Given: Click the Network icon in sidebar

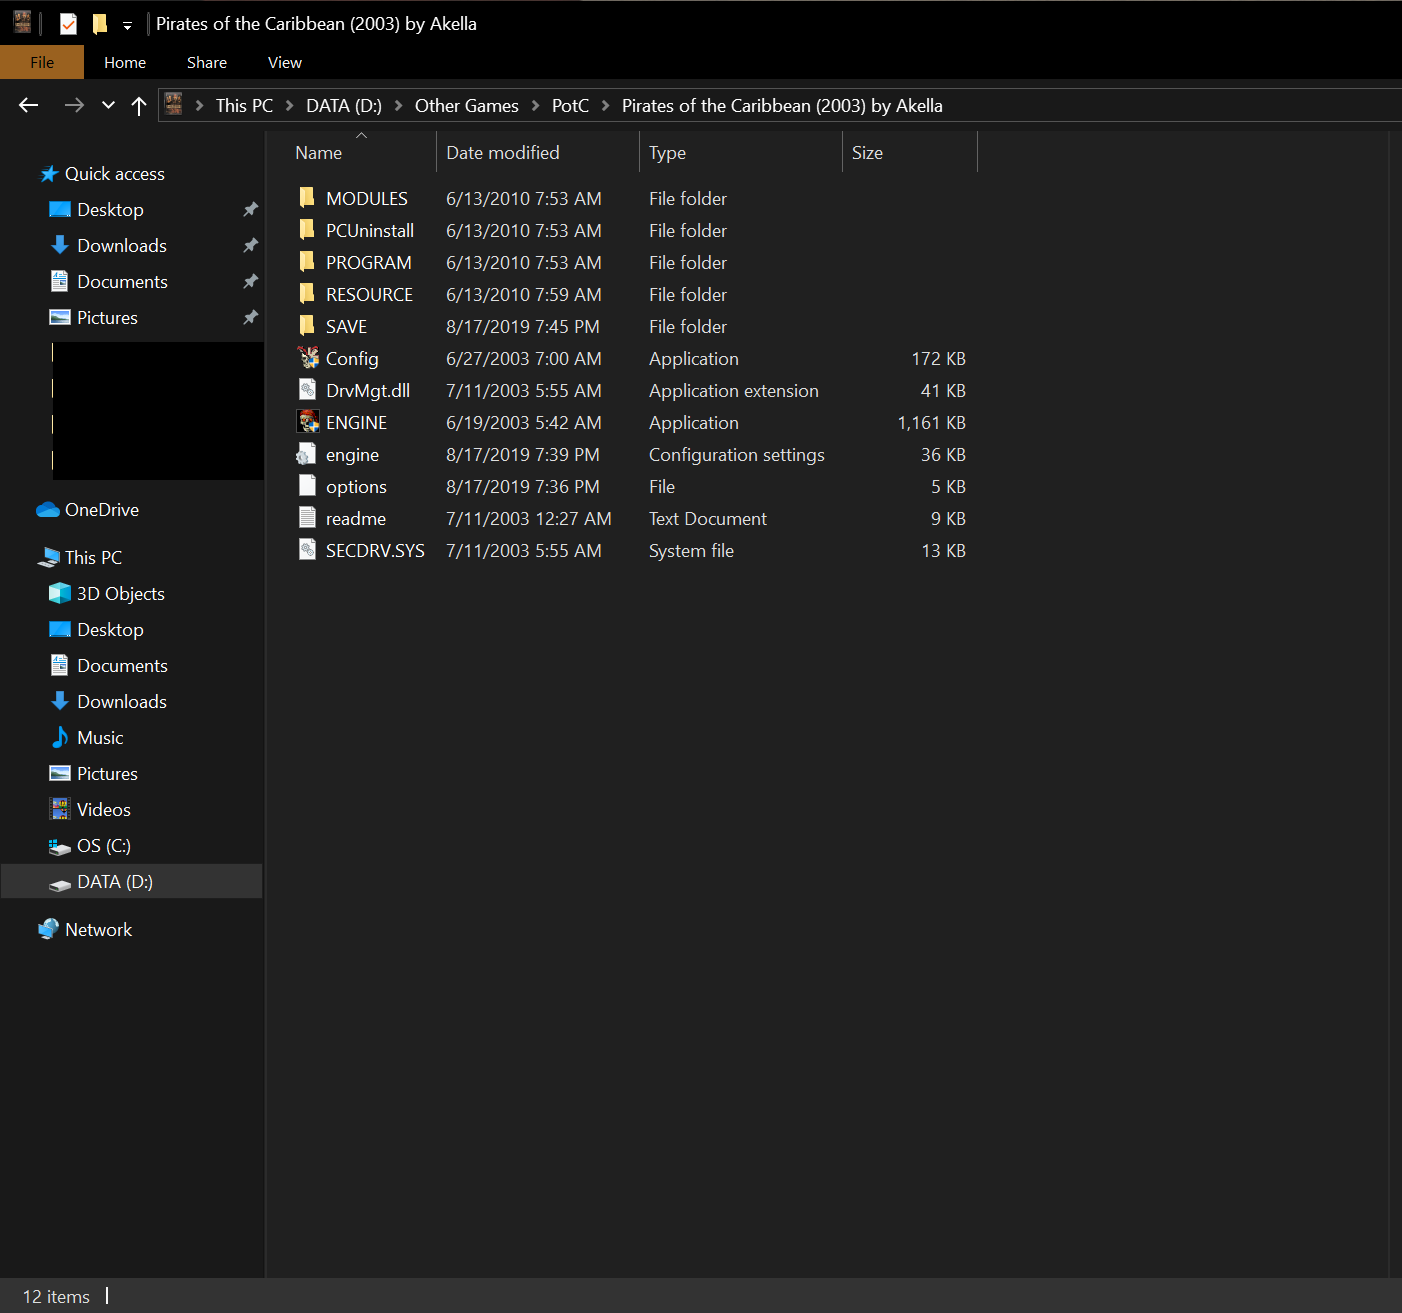Looking at the screenshot, I should [49, 929].
